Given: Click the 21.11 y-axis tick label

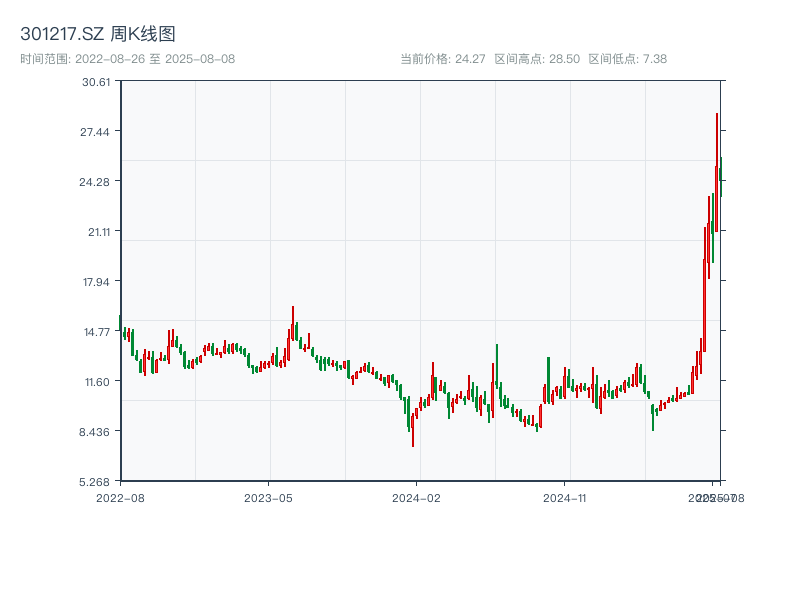Looking at the screenshot, I should point(98,231).
